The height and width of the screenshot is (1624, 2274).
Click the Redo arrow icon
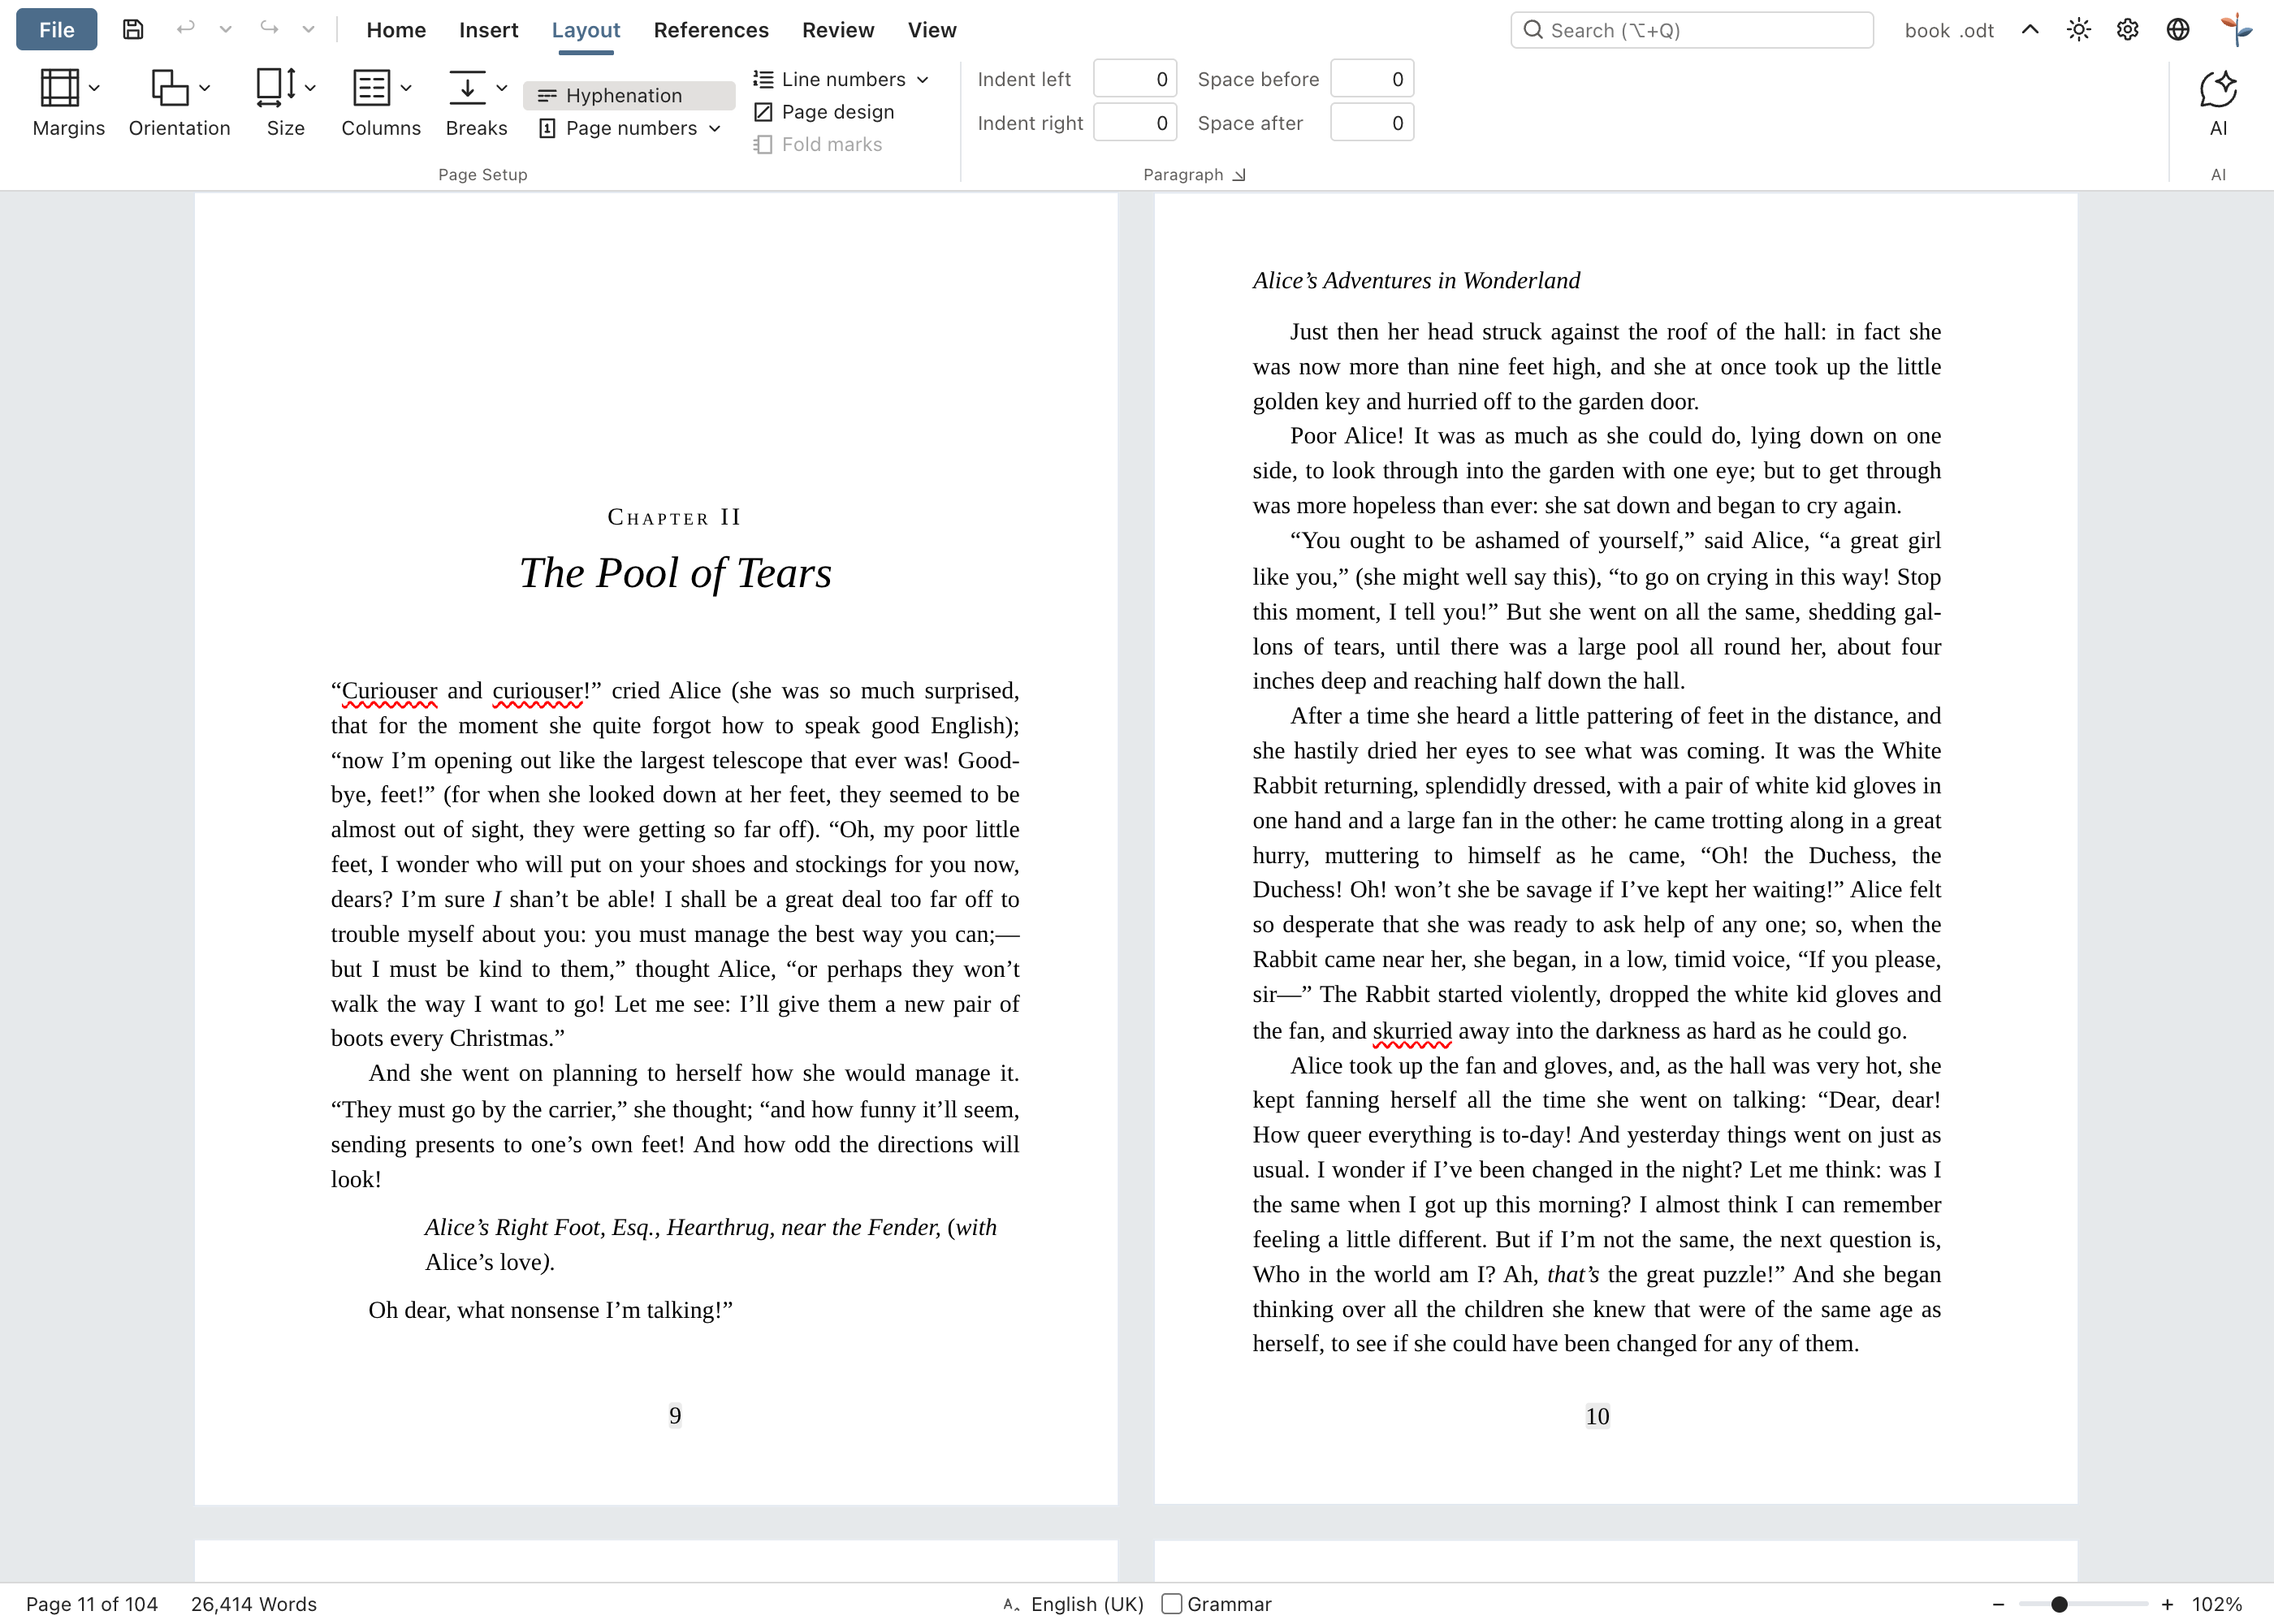pos(269,29)
